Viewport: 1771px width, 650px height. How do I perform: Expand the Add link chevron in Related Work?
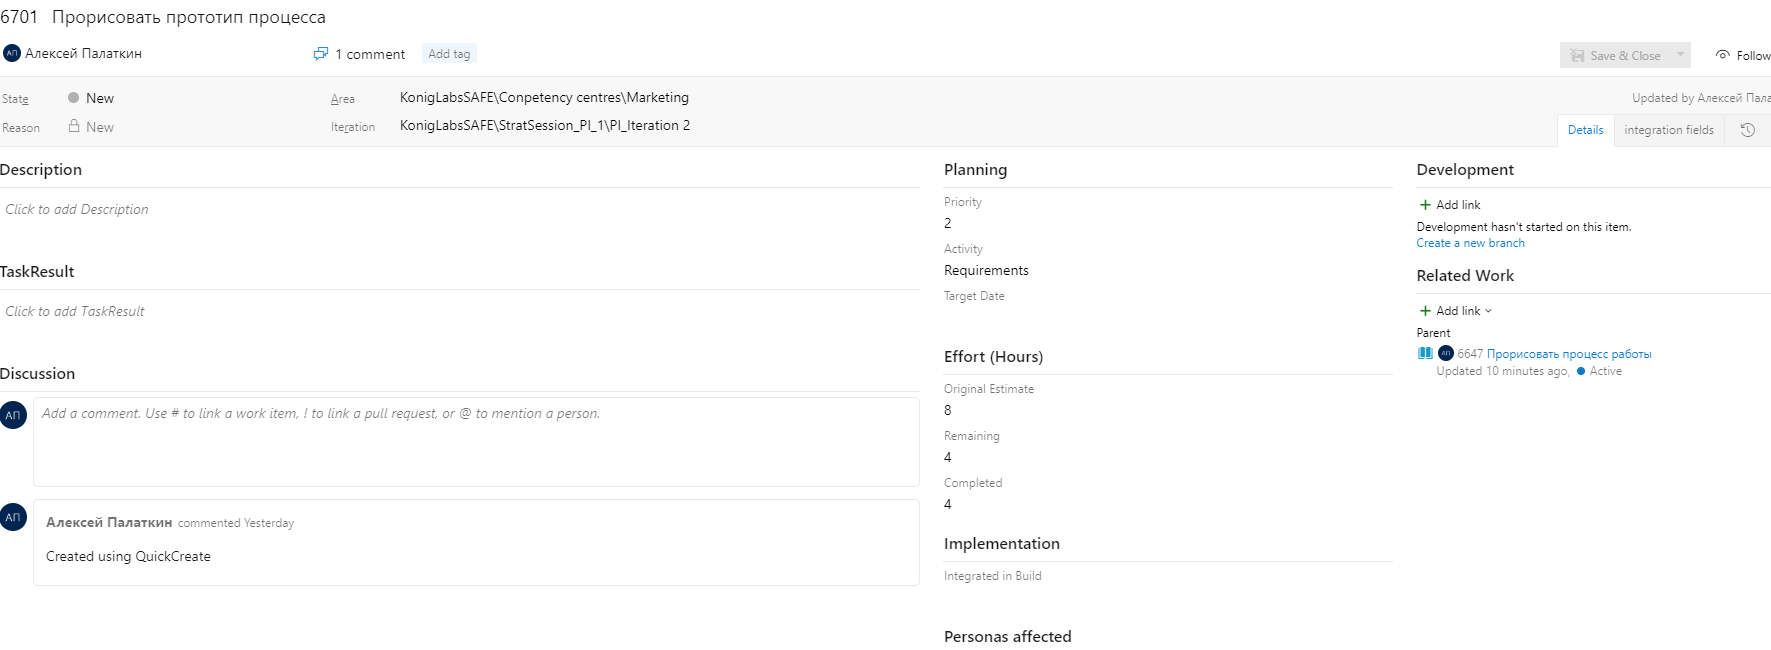[x=1487, y=310]
